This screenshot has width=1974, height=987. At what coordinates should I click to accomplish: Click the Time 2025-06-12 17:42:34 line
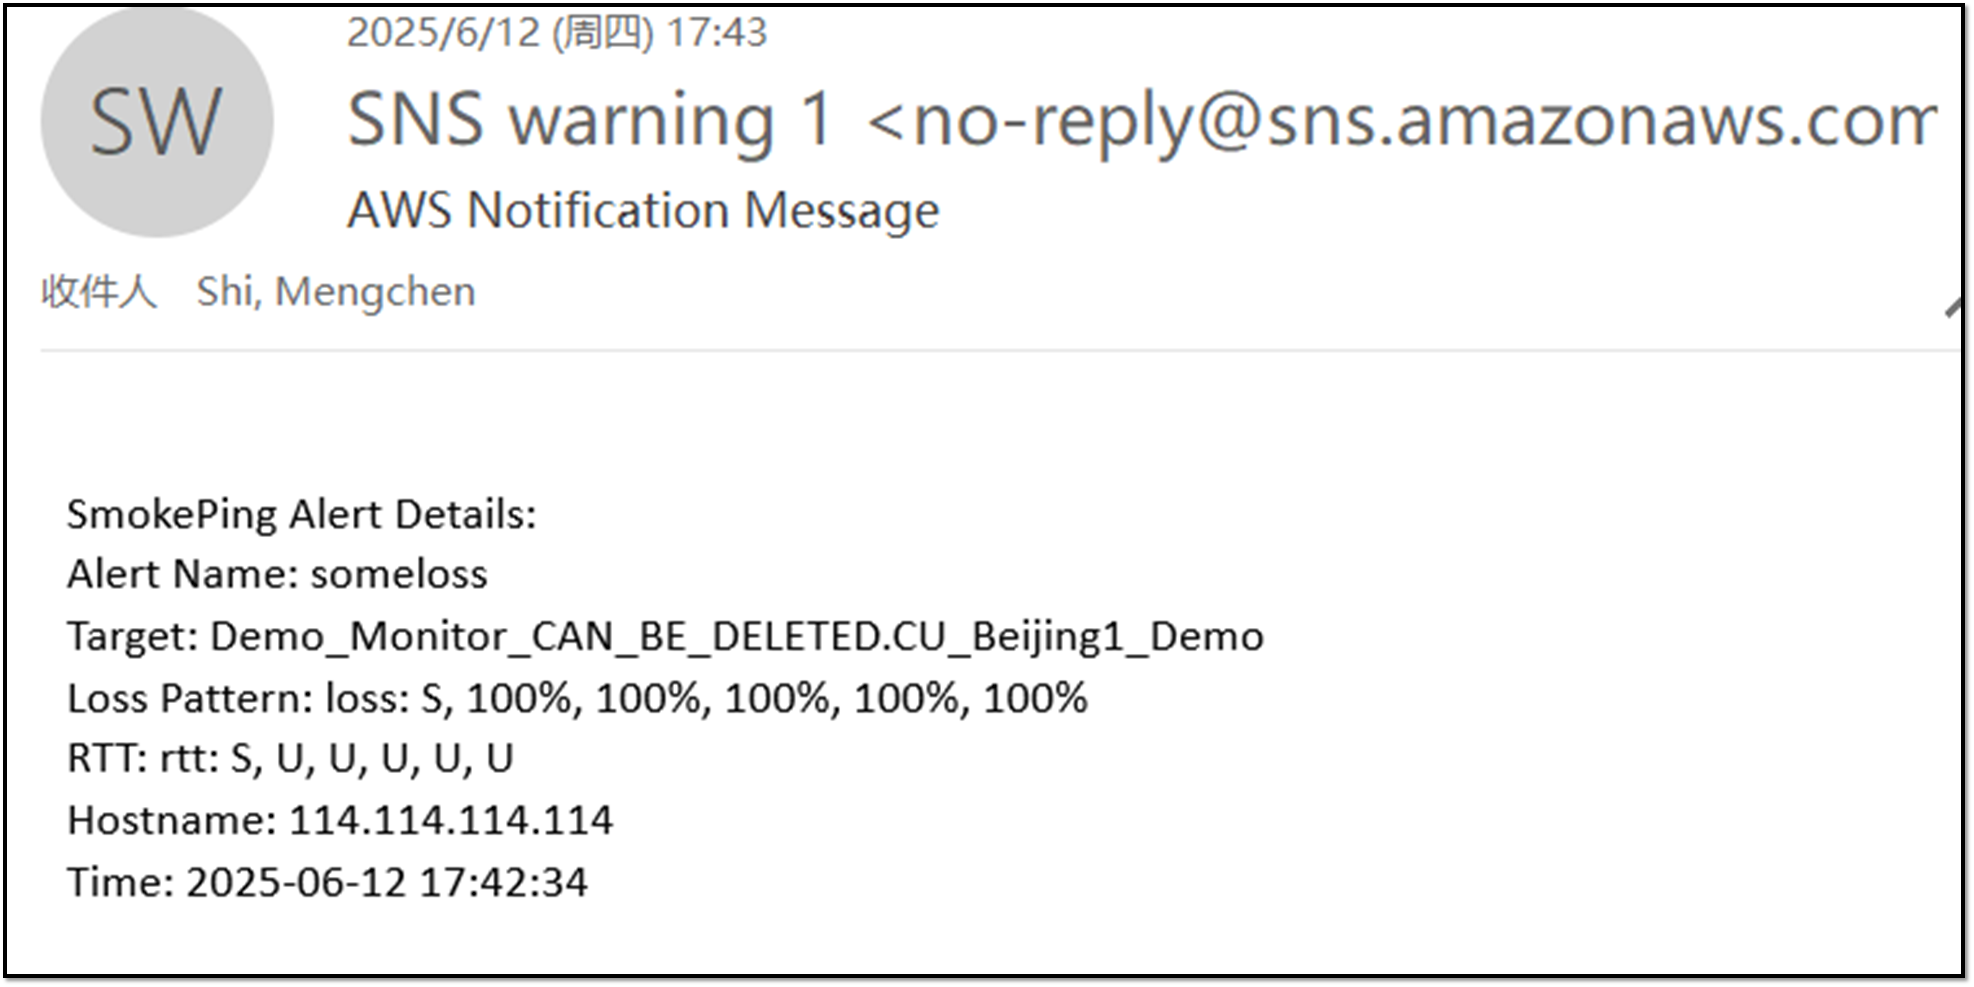click(x=327, y=883)
